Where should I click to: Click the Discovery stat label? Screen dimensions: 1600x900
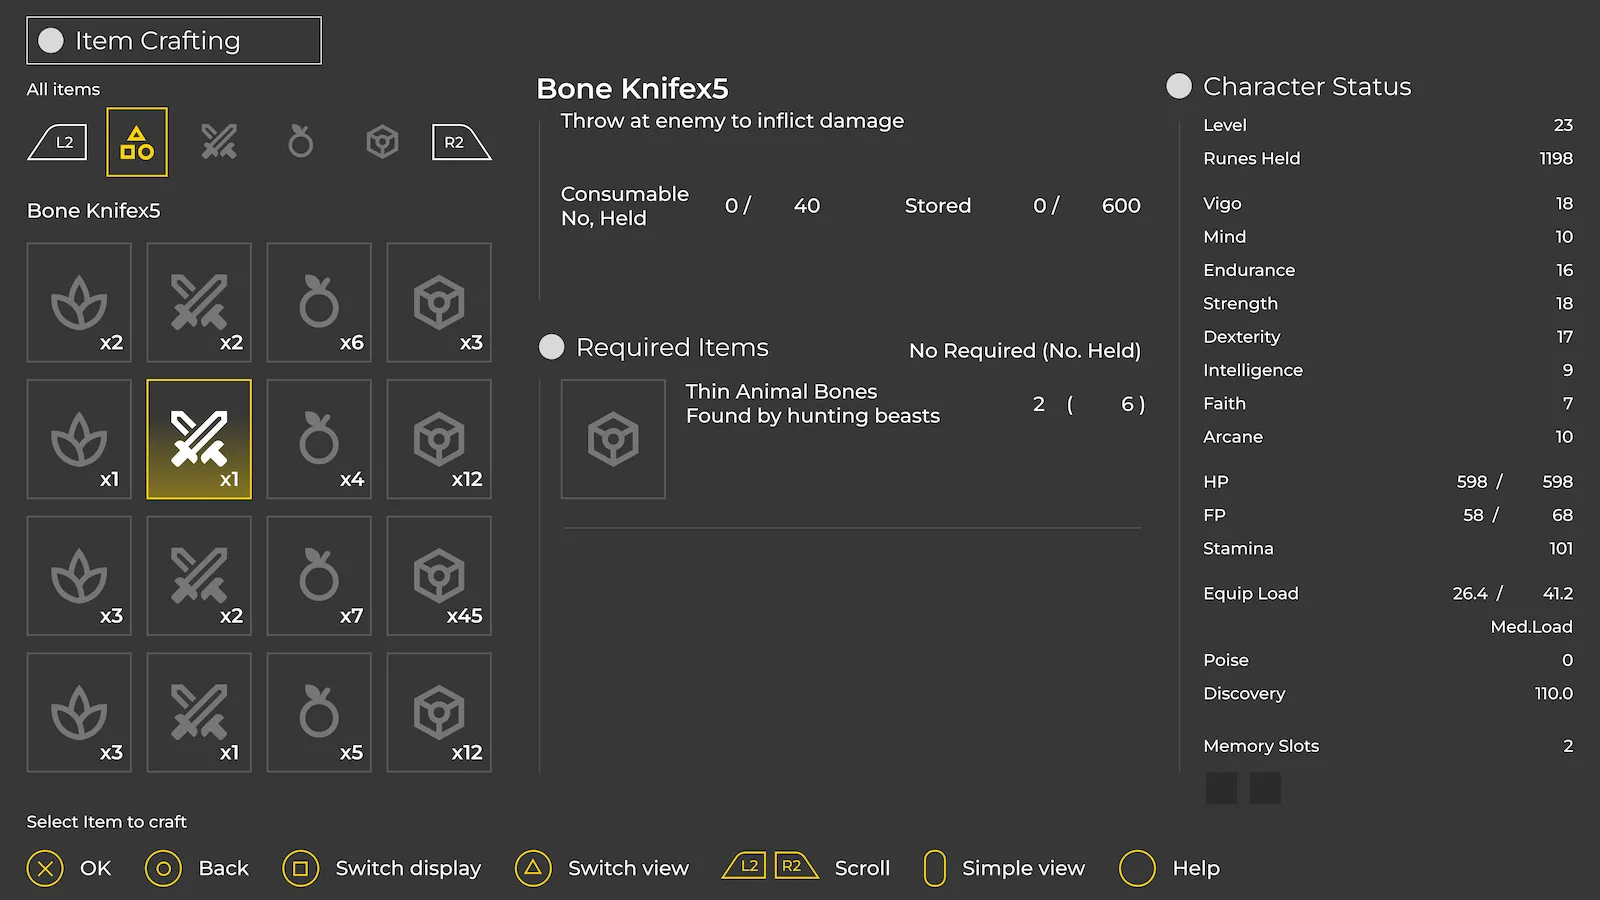[1244, 694]
